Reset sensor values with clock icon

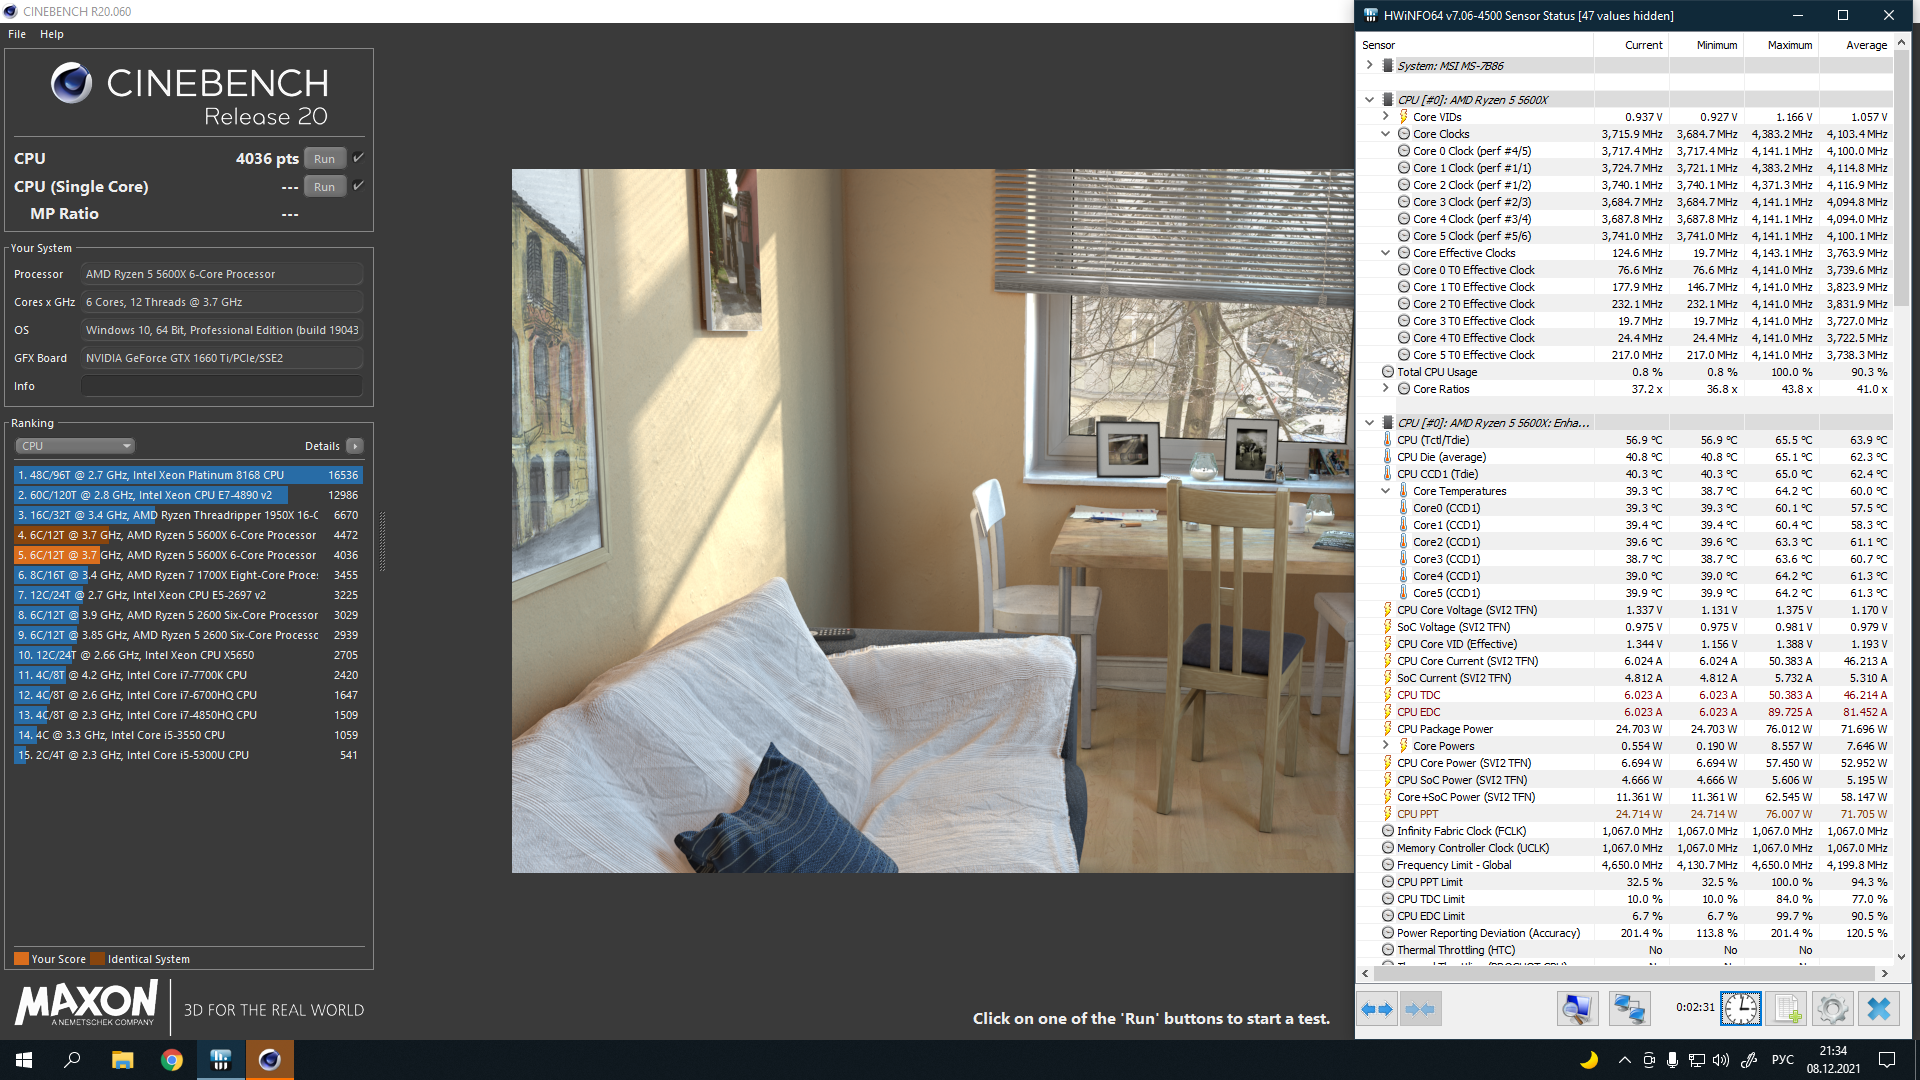point(1740,1009)
